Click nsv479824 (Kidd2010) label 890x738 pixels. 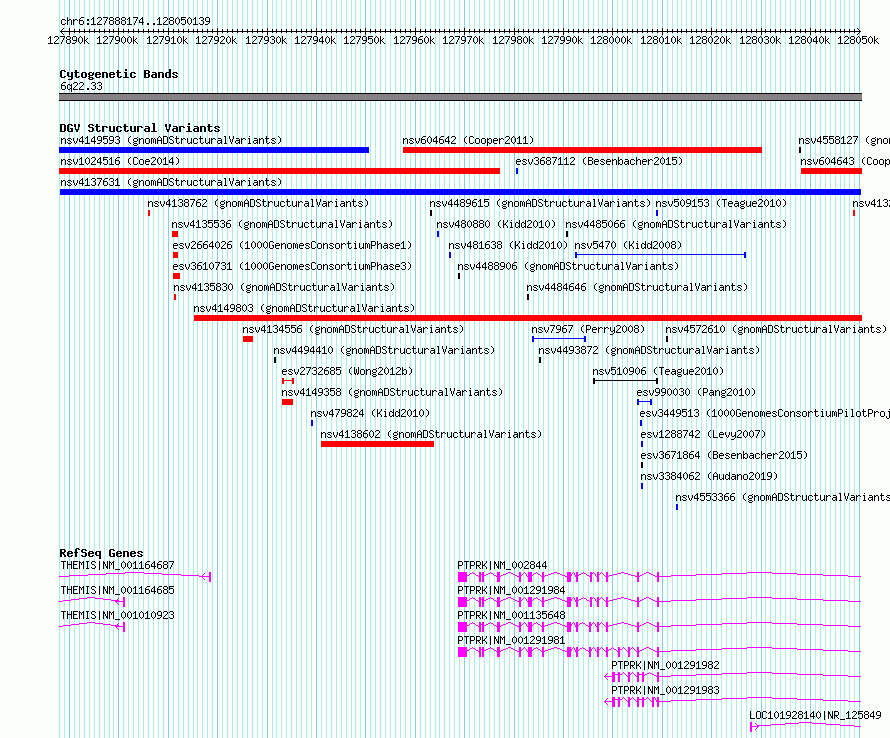370,413
